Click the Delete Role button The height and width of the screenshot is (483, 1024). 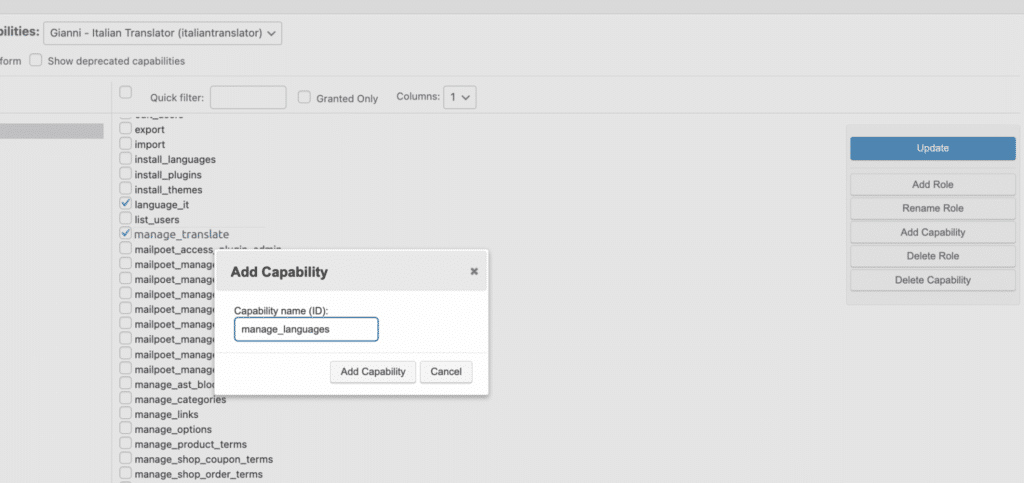[x=933, y=256]
